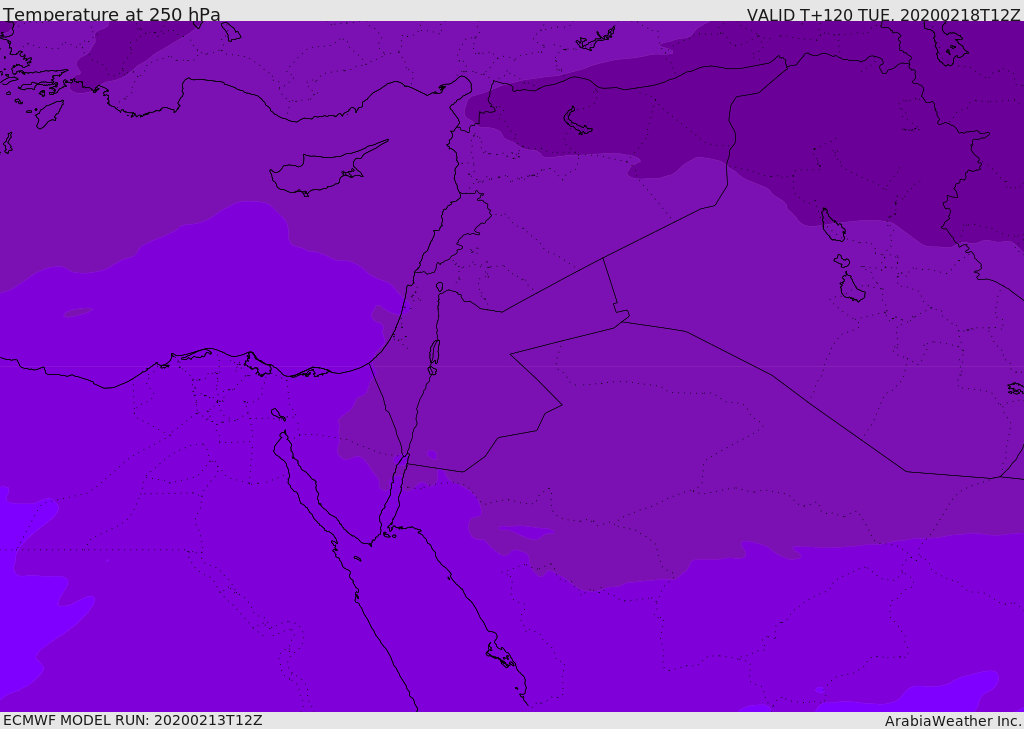
Task: Click the Lebanon country outline
Action: point(457,232)
